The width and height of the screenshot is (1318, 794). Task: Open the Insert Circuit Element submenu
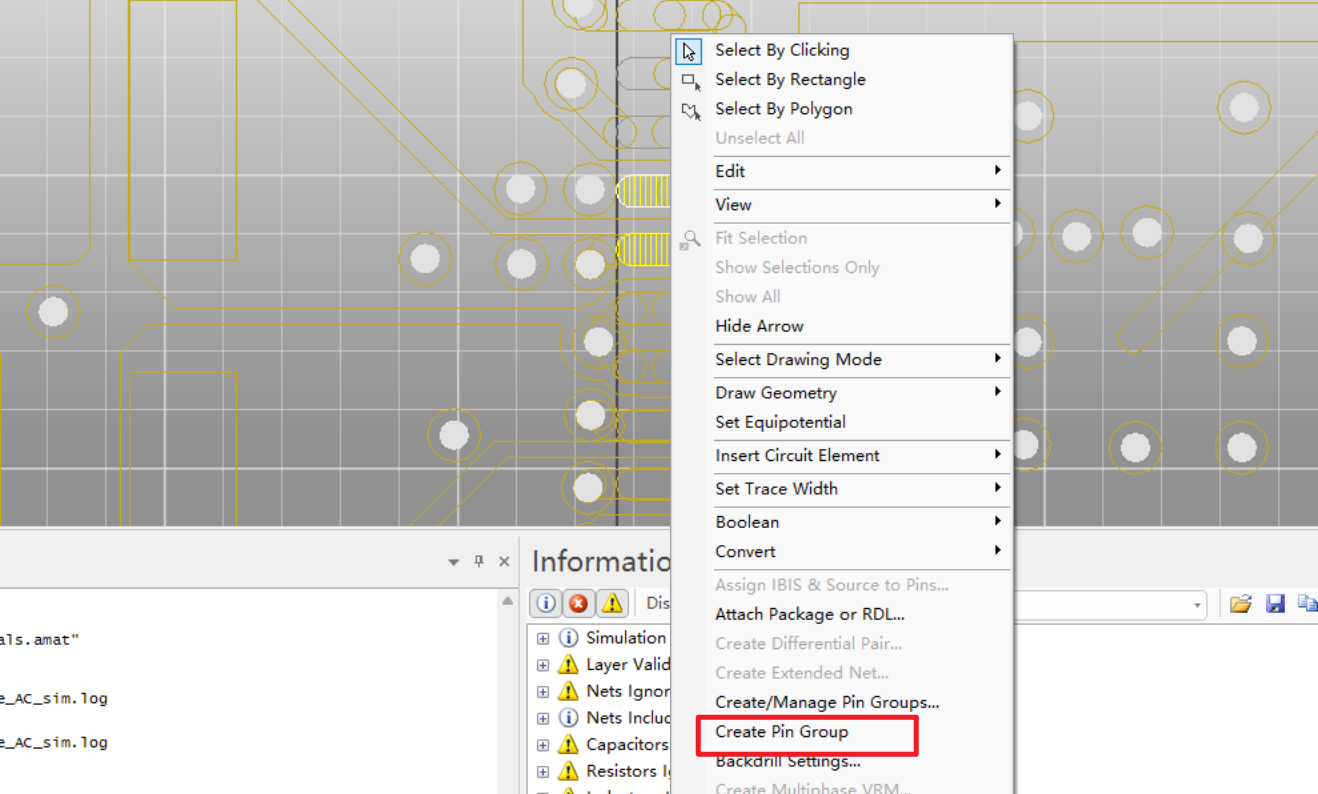pos(842,455)
